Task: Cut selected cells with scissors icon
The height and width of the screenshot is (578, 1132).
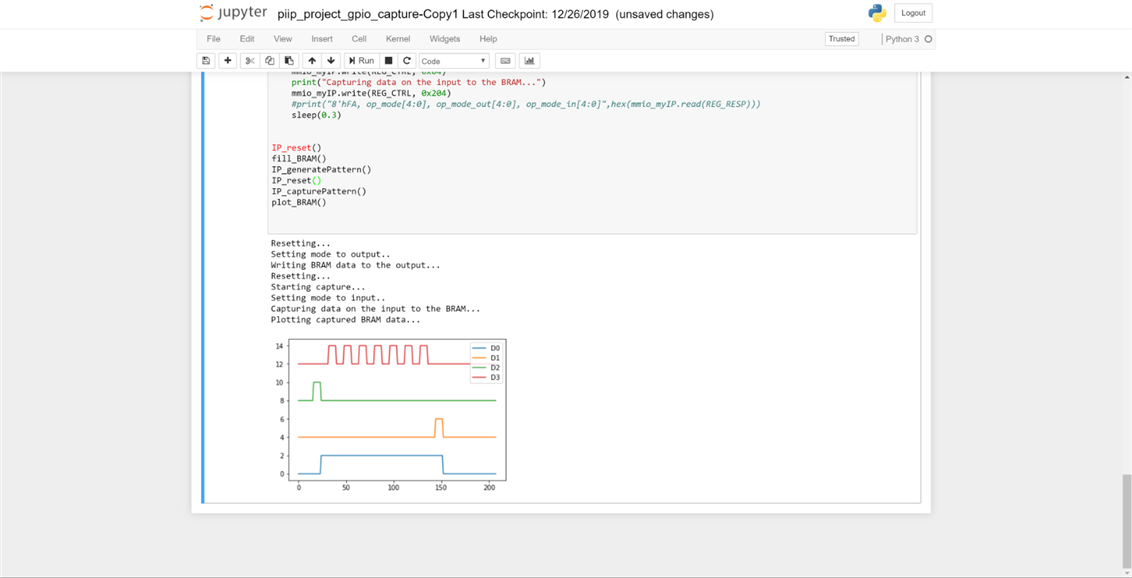Action: 250,61
